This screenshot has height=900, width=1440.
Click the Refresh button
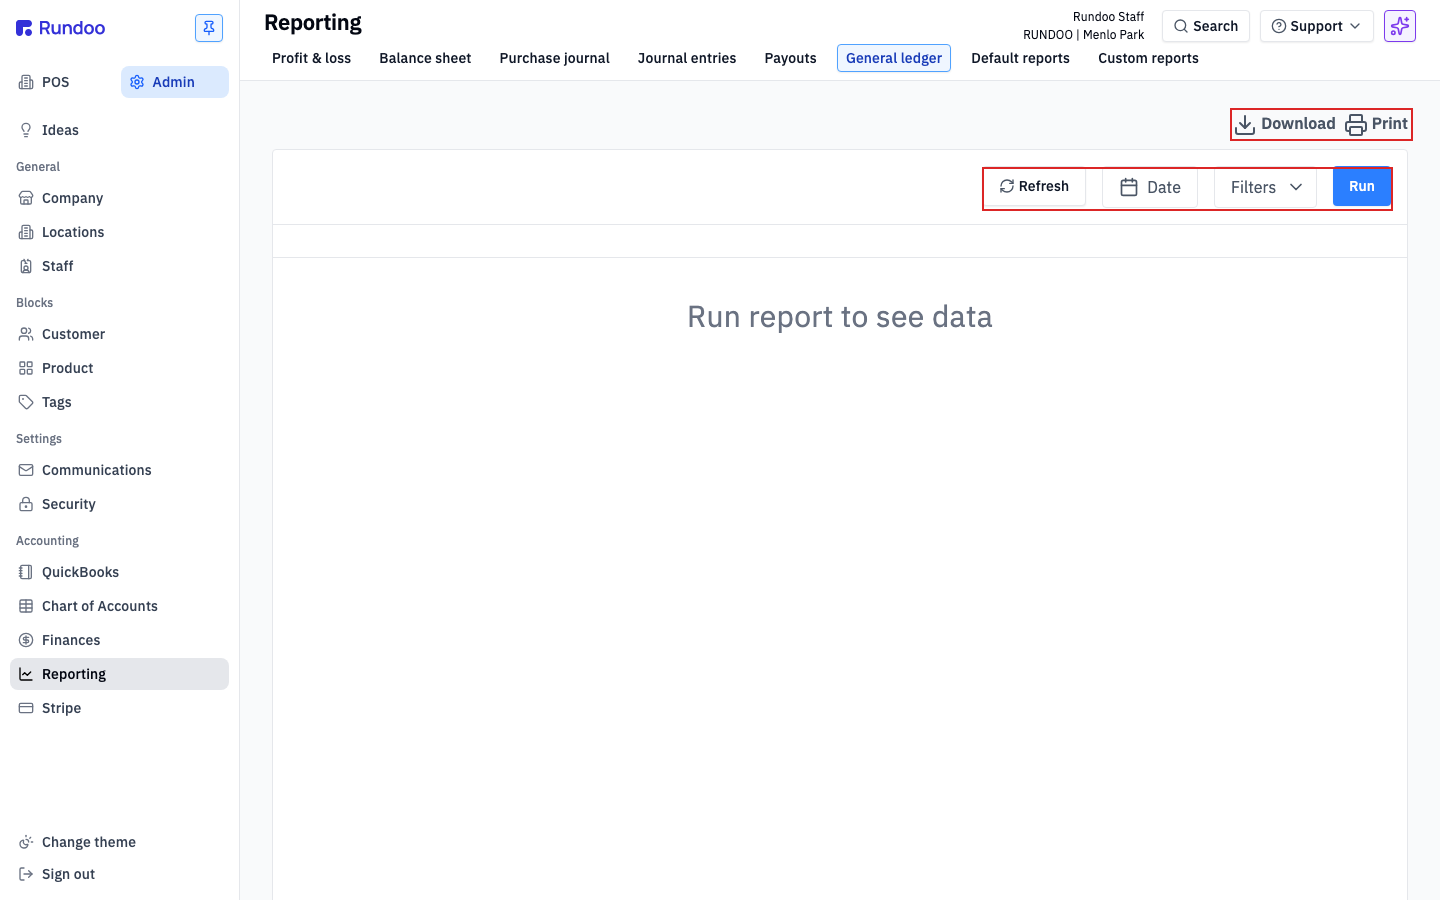(x=1034, y=187)
